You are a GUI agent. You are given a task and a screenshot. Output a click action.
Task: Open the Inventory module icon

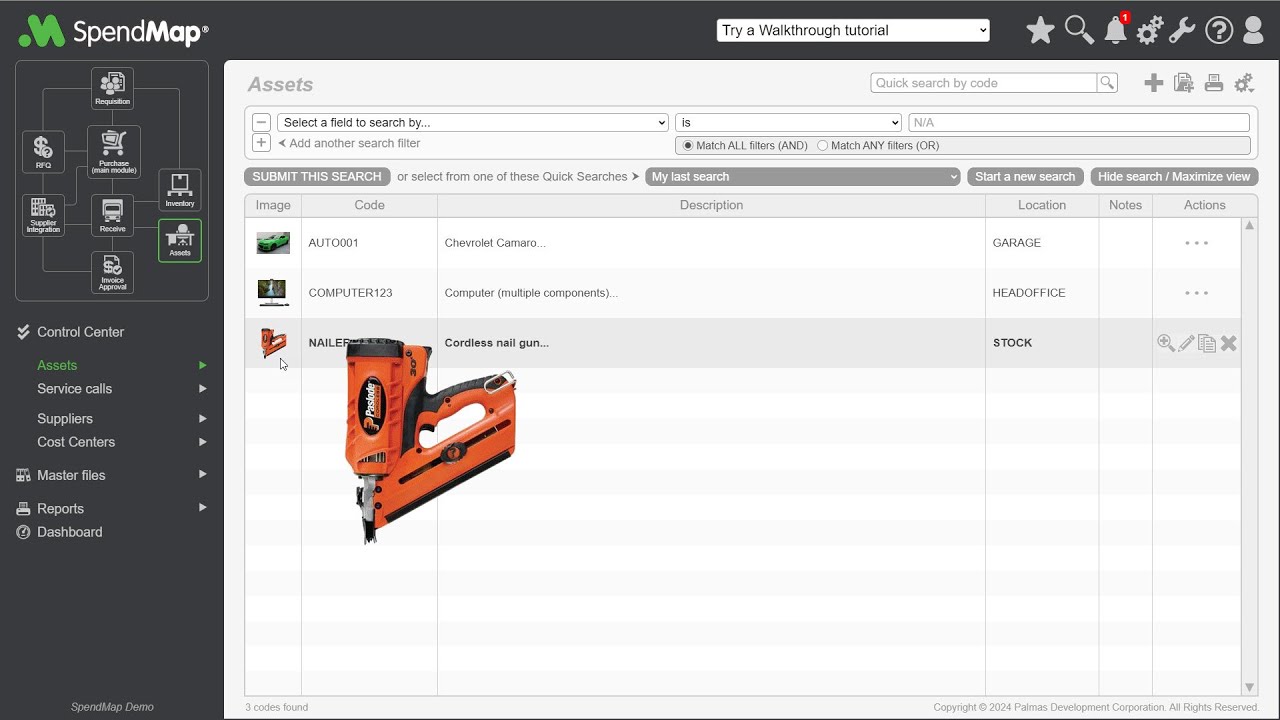pyautogui.click(x=180, y=190)
